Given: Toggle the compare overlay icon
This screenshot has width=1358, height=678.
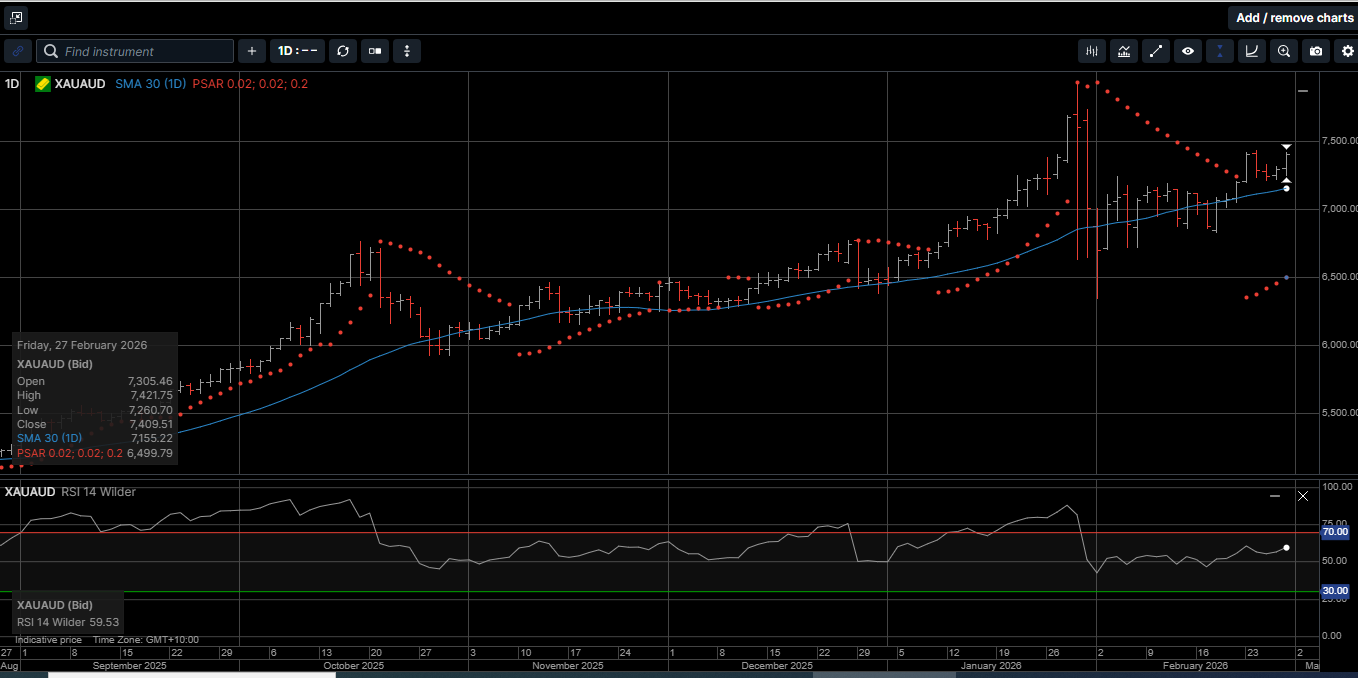Looking at the screenshot, I should (x=374, y=51).
